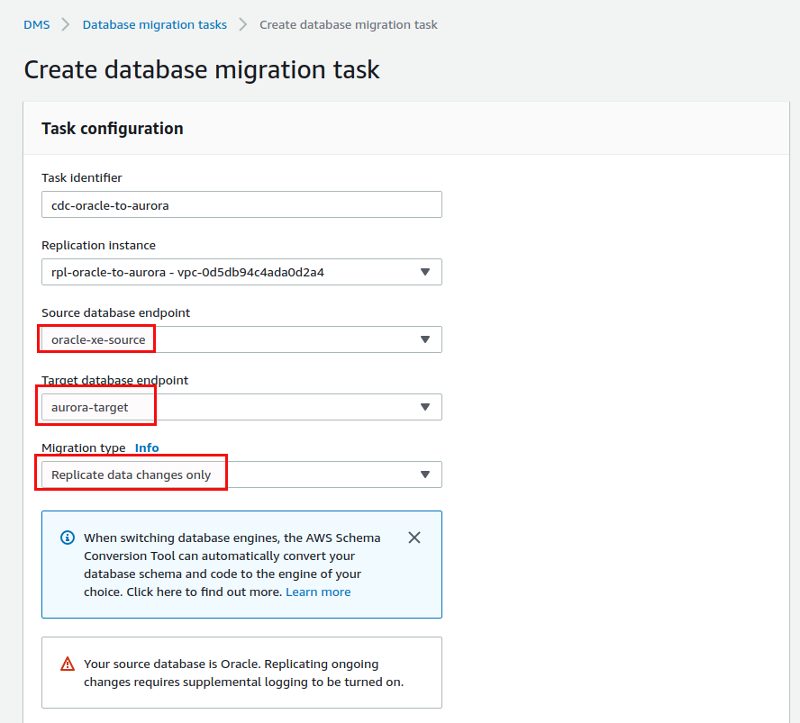Image resolution: width=800 pixels, height=723 pixels.
Task: Click the Target database endpoint arrow
Action: (x=425, y=407)
